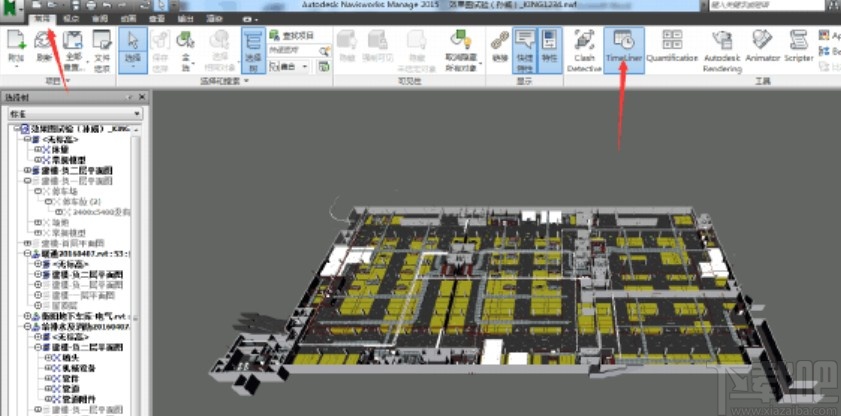Image resolution: width=841 pixels, height=416 pixels.
Task: Click the Navisworks application menu logo
Action: coord(12,9)
